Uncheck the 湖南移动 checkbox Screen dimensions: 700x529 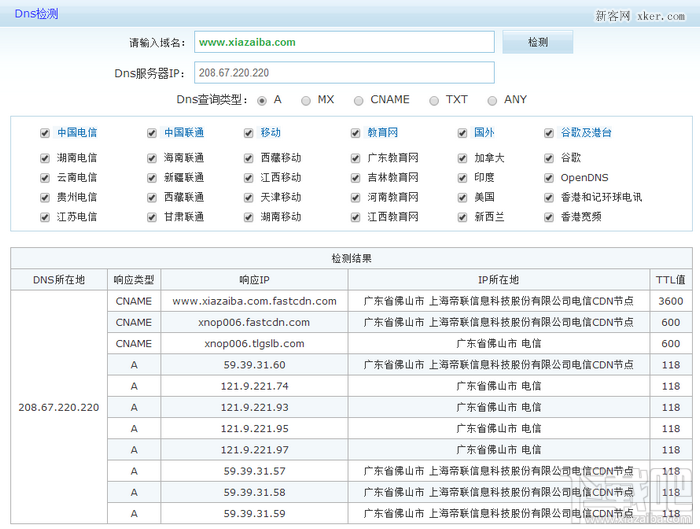click(x=249, y=217)
